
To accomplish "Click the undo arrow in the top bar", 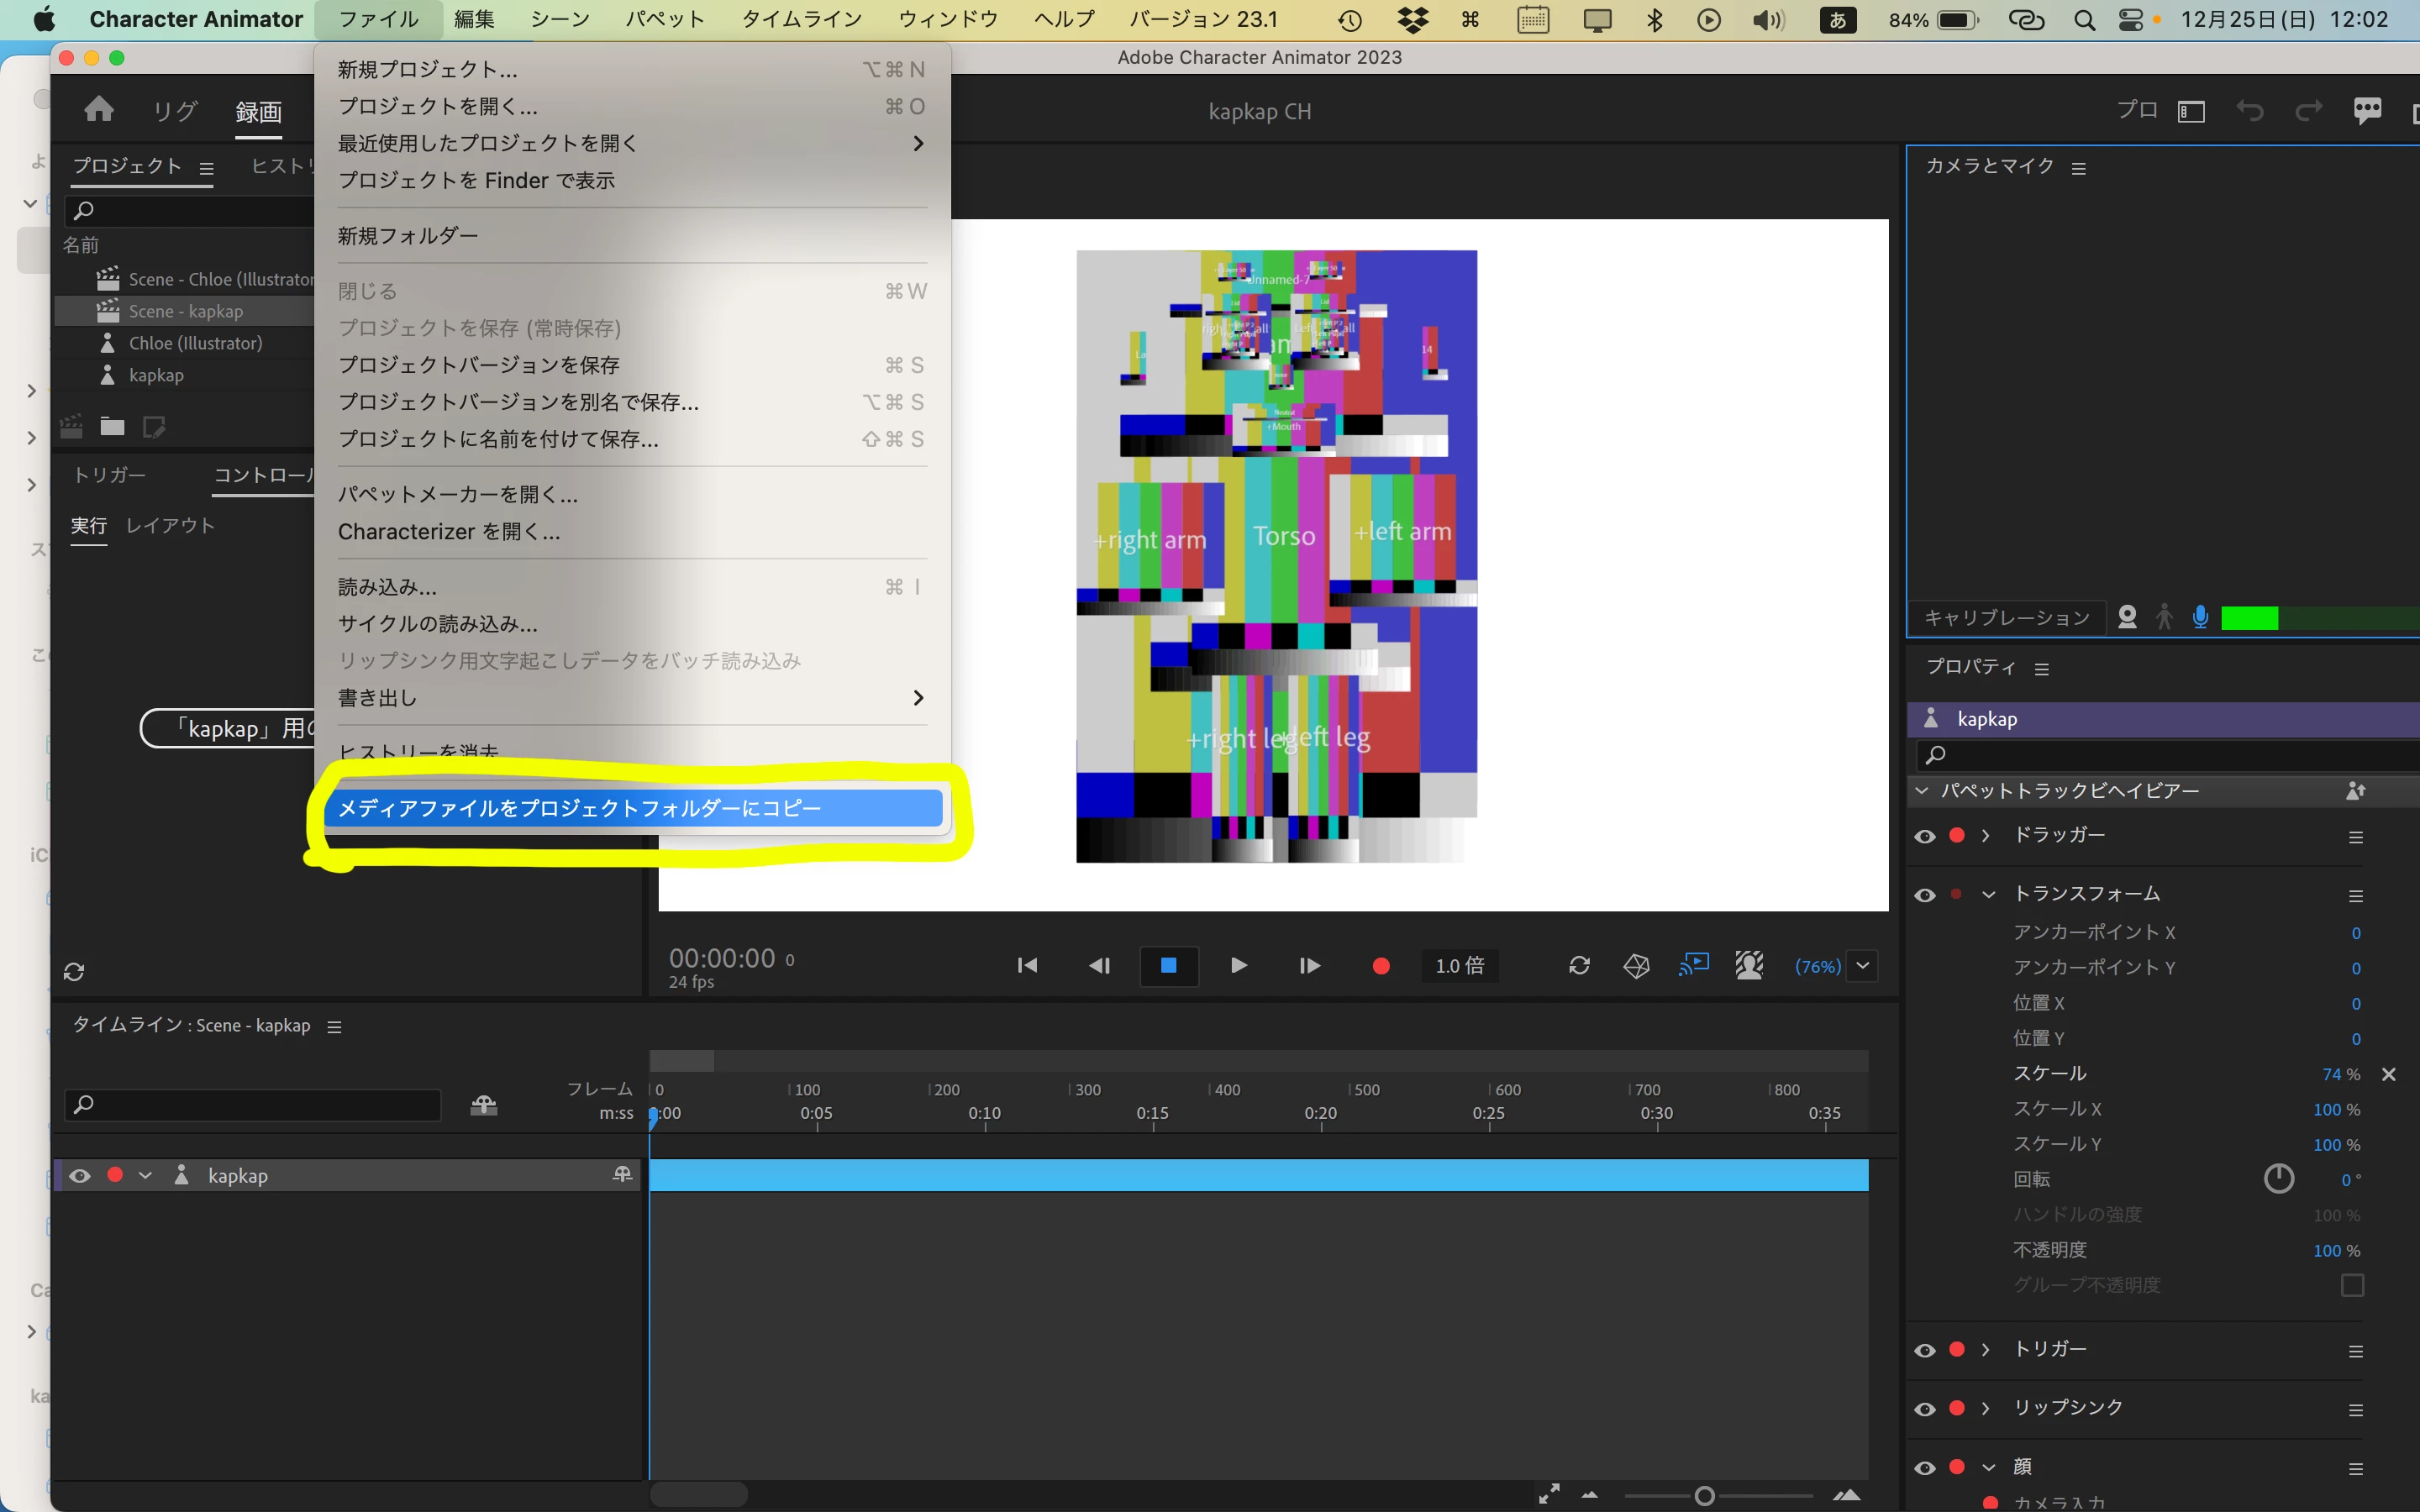I will pyautogui.click(x=2249, y=111).
